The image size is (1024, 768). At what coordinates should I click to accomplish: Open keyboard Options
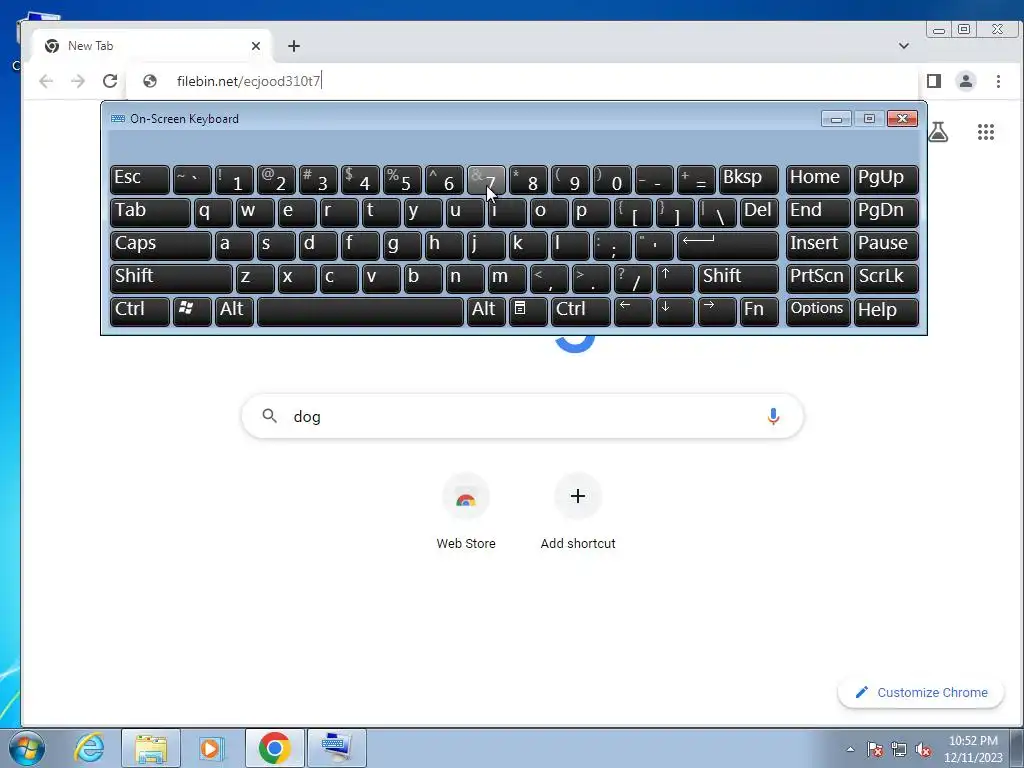[x=818, y=311]
